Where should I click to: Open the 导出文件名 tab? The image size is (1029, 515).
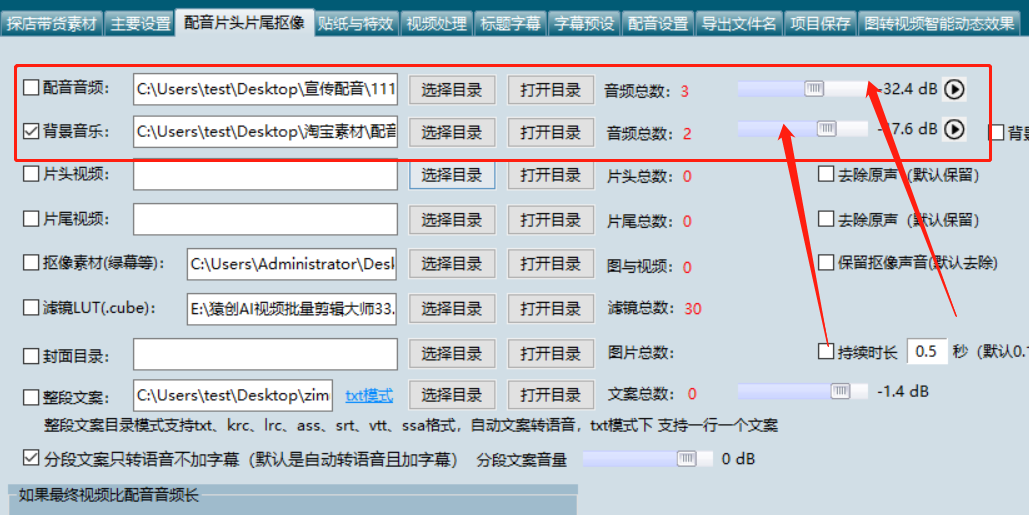[739, 24]
